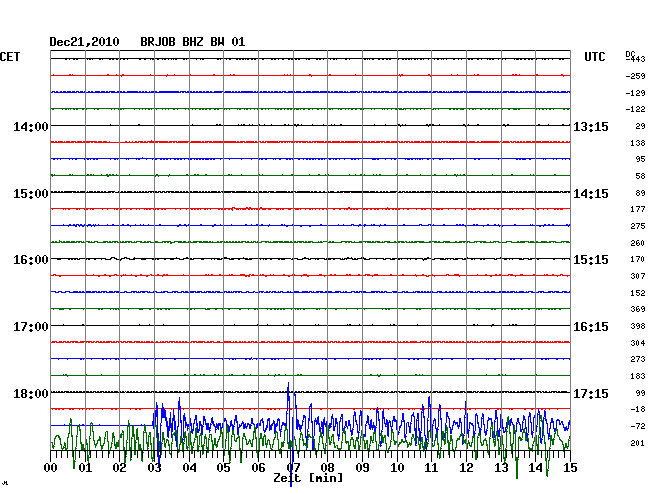The image size is (650, 494).
Task: Select the DC offset value "398"
Action: coord(638,326)
